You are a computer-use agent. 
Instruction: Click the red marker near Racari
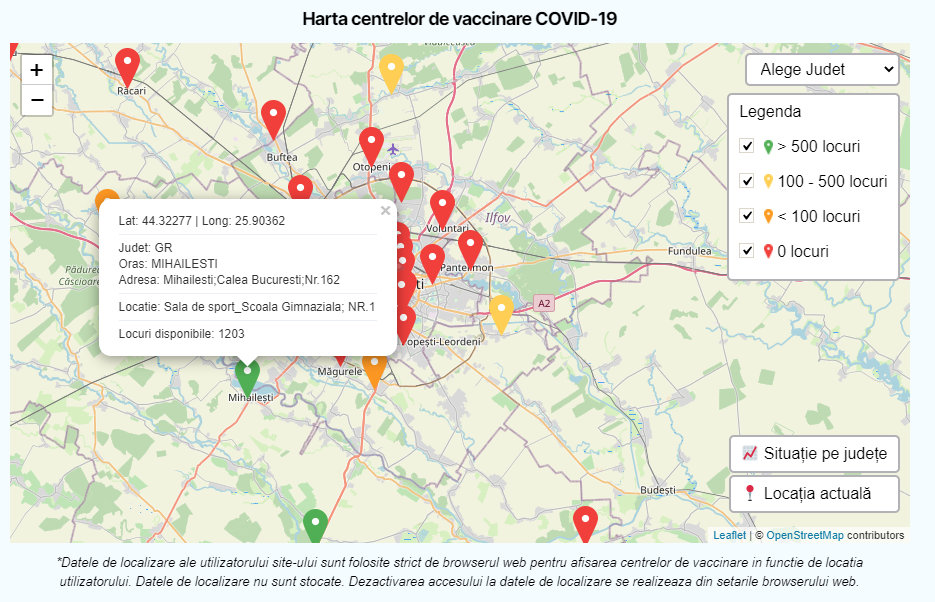click(x=127, y=66)
